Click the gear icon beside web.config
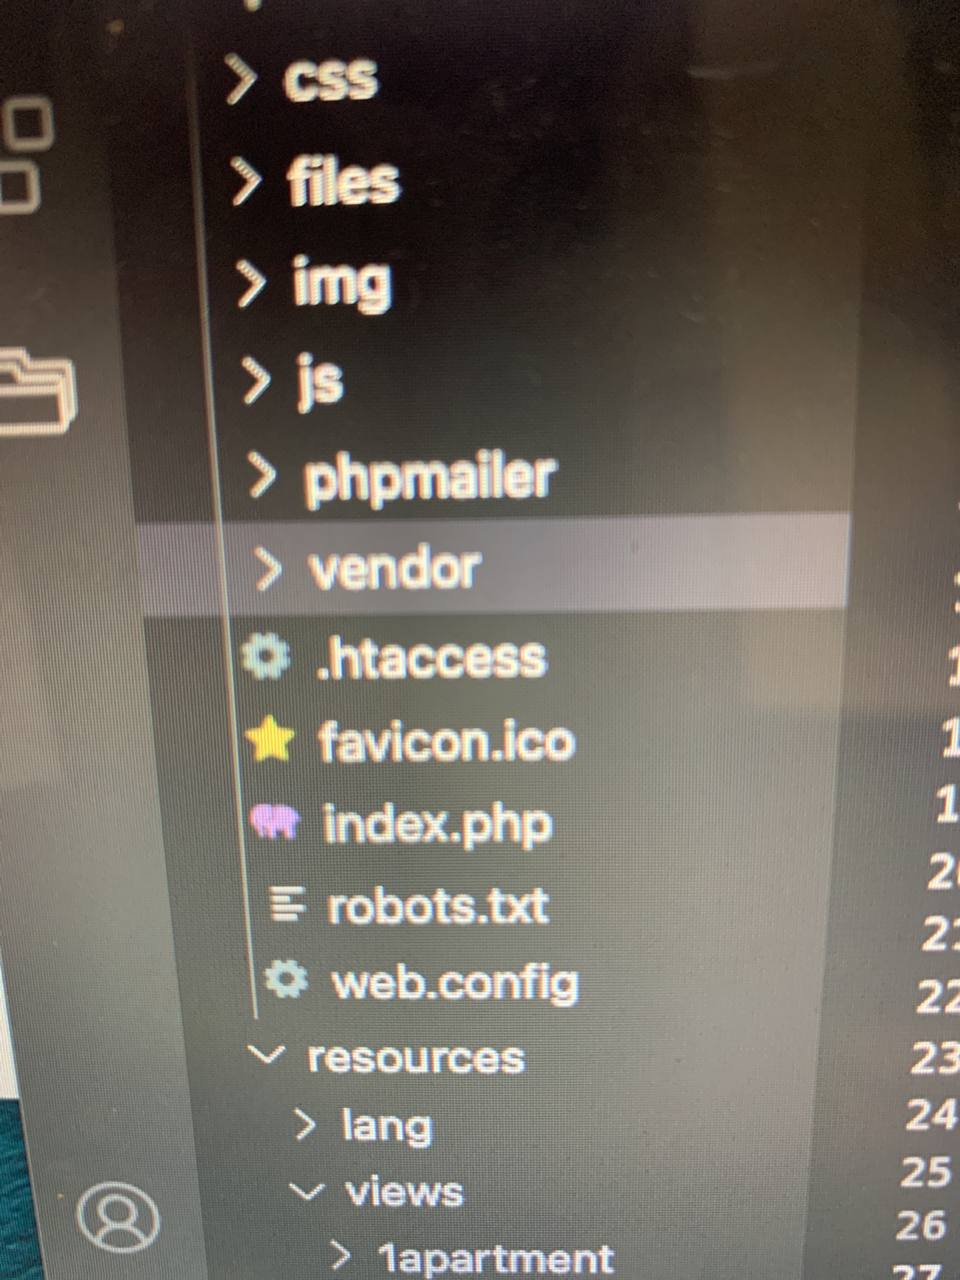 (x=288, y=980)
